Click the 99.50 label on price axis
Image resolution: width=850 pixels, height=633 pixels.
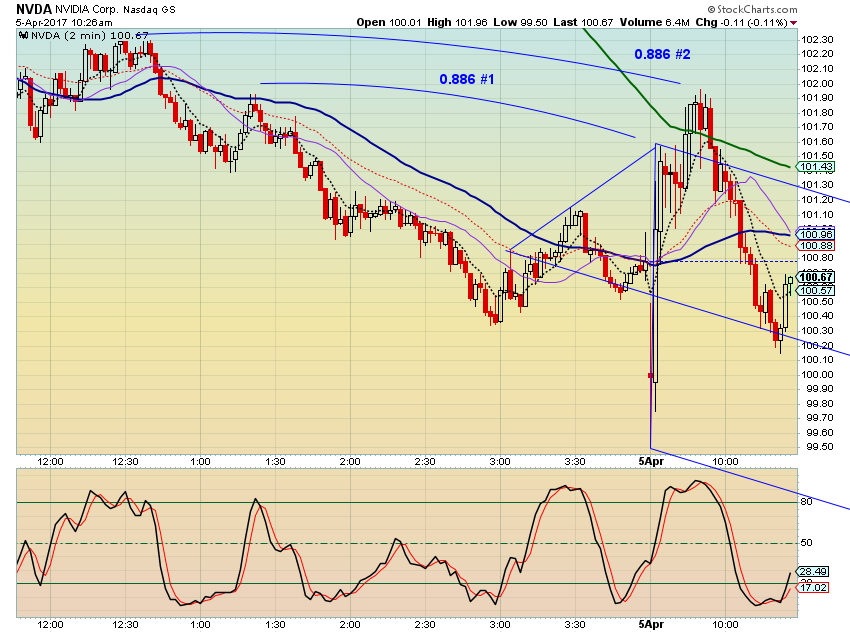[819, 447]
